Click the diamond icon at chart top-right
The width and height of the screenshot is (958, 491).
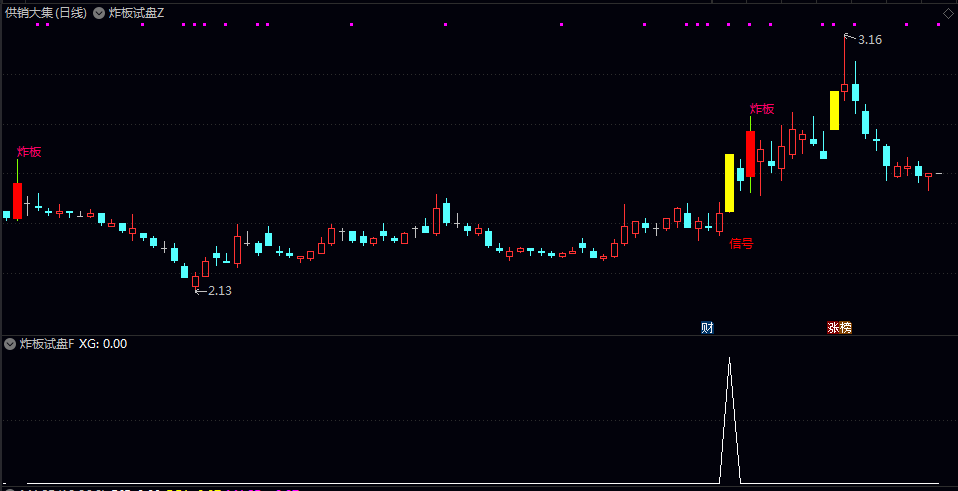[948, 13]
